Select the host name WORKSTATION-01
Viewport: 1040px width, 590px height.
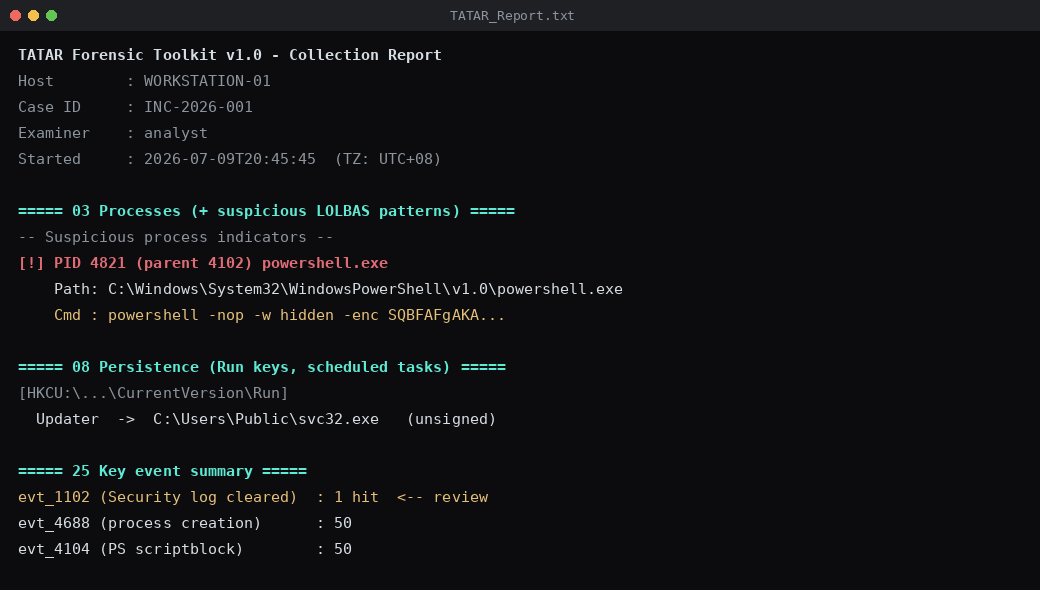coord(207,81)
